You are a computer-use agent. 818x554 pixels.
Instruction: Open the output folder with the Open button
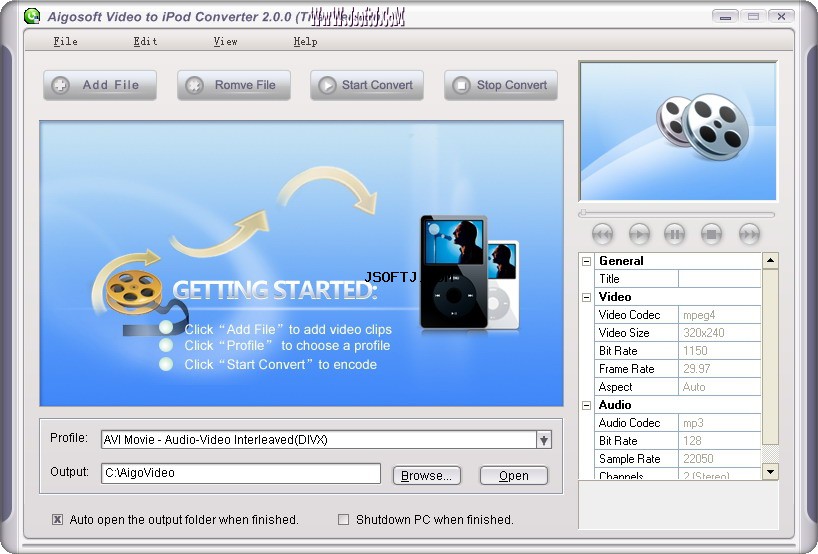click(514, 475)
